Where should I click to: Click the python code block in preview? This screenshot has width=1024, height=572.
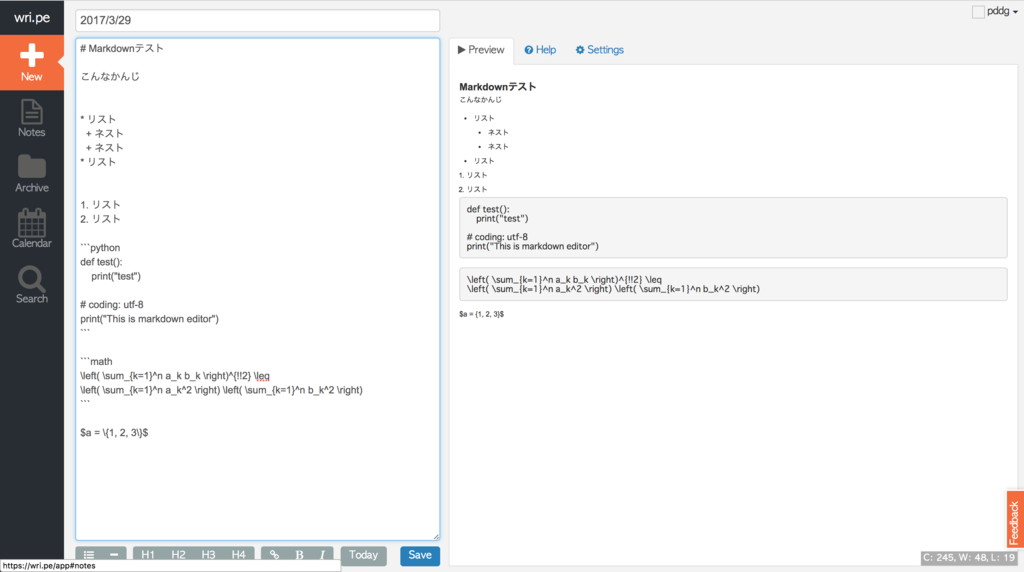(x=733, y=228)
